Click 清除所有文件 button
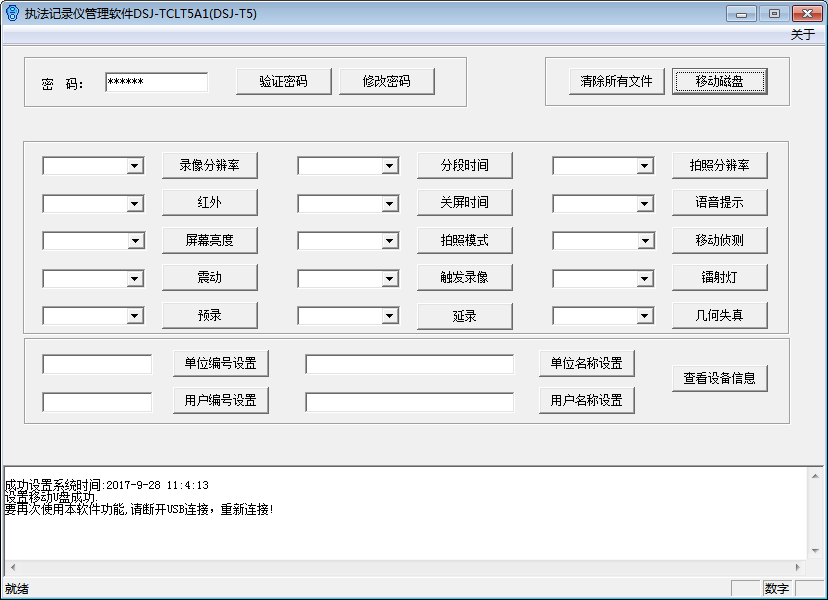This screenshot has width=828, height=600. coord(616,82)
